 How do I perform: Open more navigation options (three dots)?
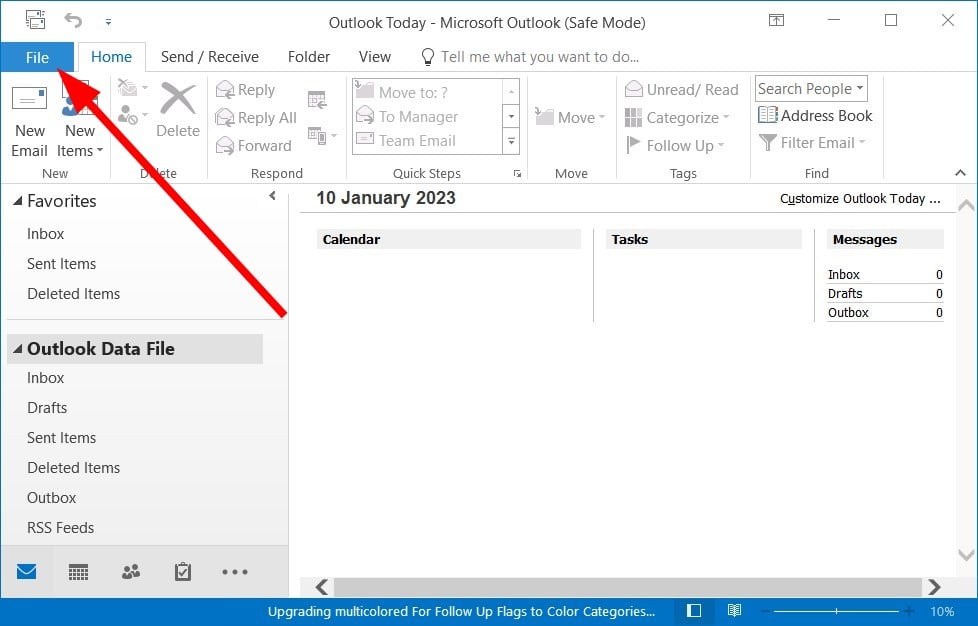tap(235, 572)
